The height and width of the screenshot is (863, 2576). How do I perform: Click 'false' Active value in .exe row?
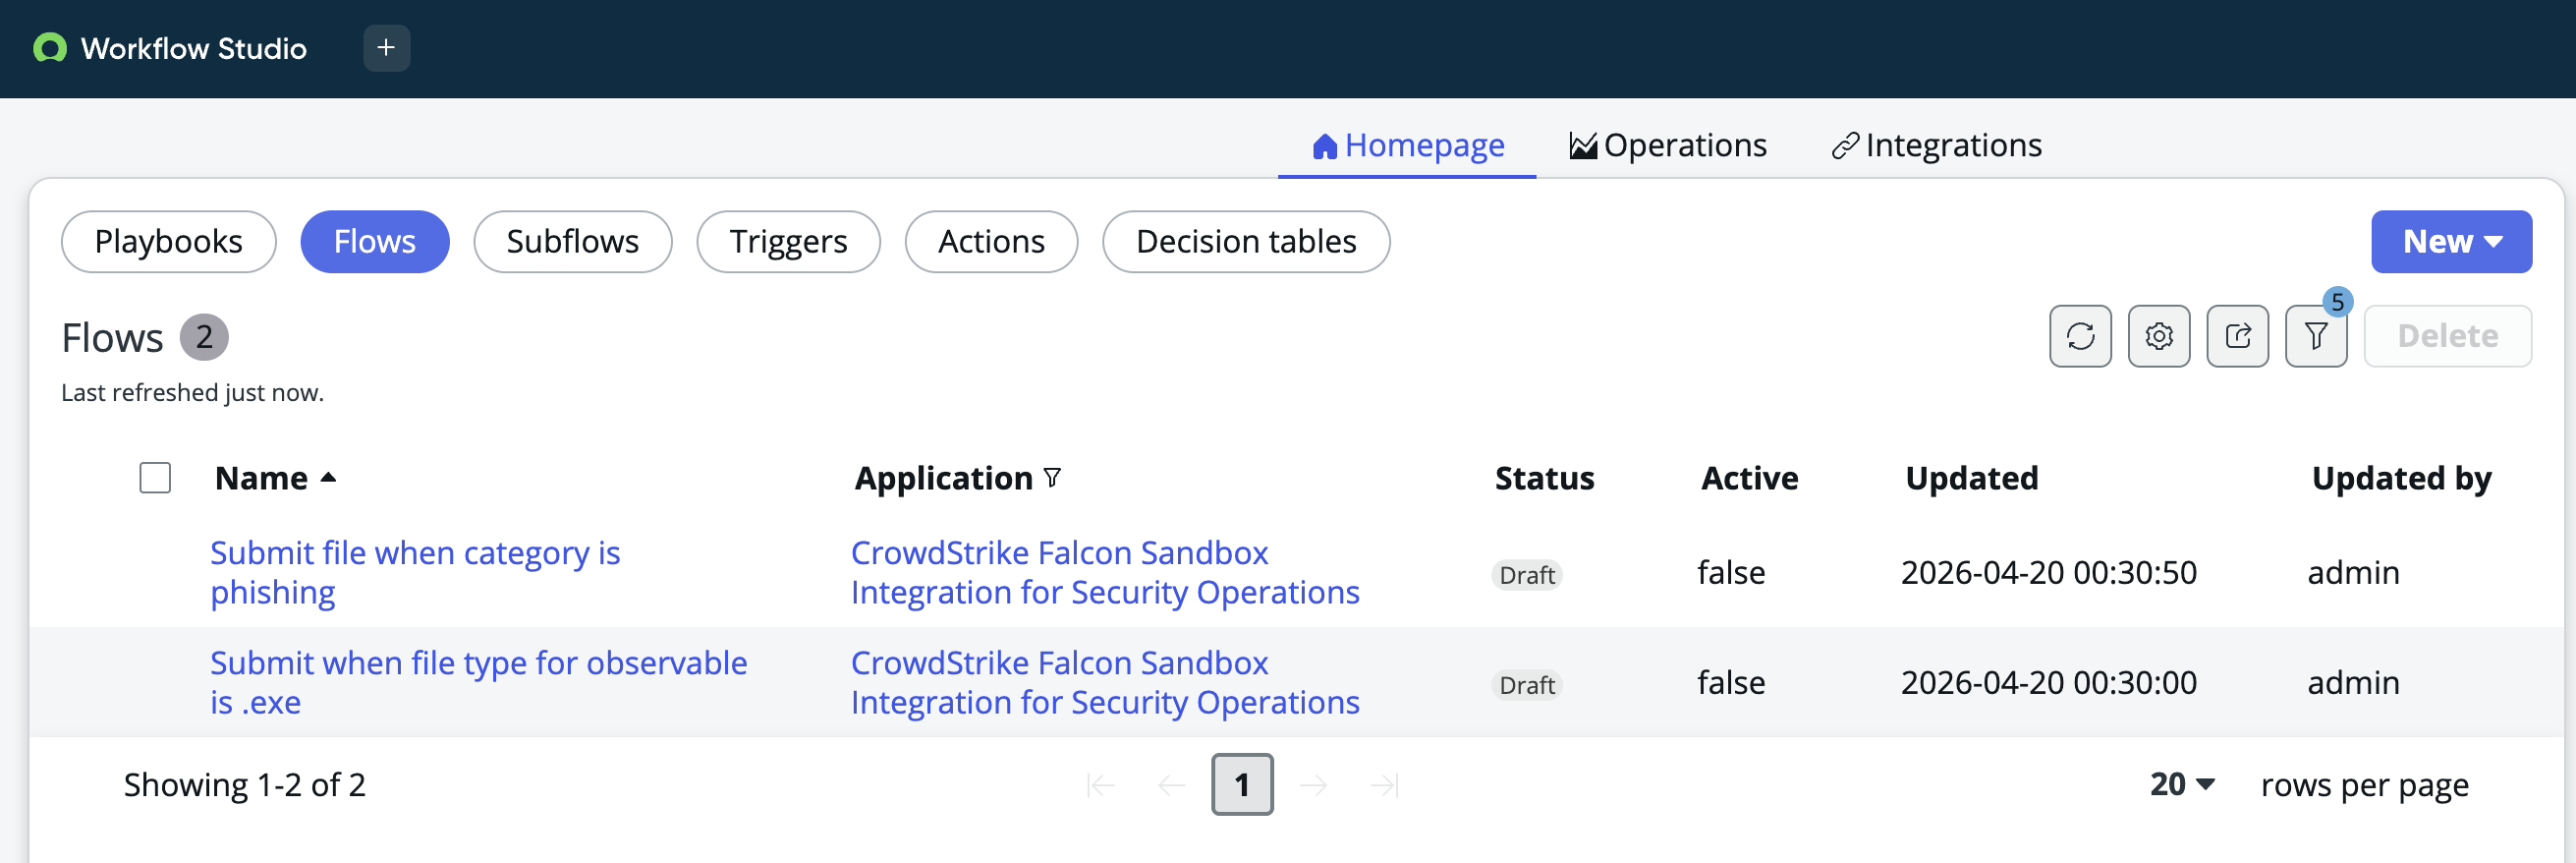1731,683
